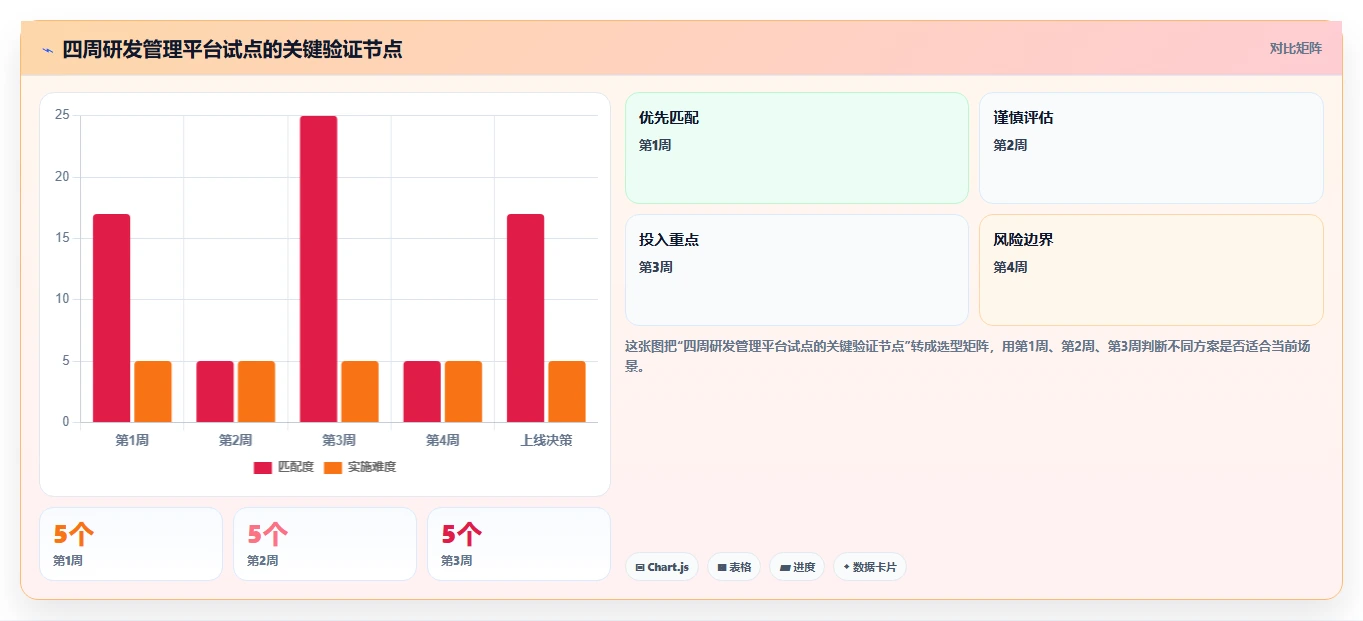1363x621 pixels.
Task: Toggle the 实施难度 legend entry
Action: pos(360,467)
